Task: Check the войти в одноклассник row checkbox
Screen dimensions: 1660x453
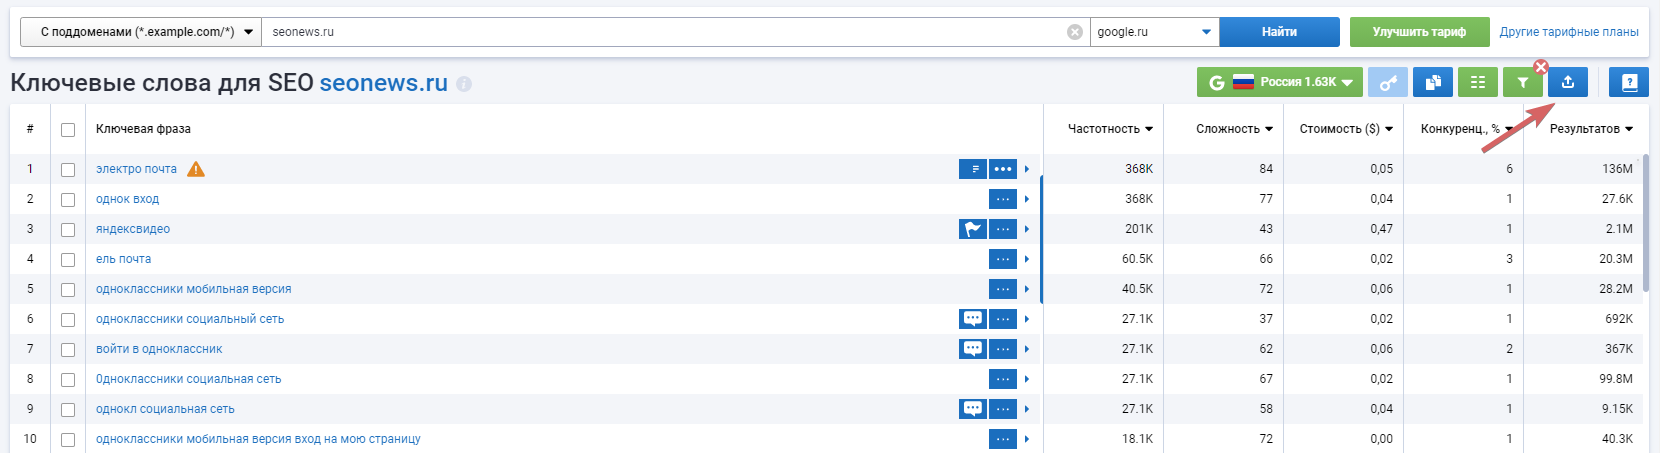Action: [x=68, y=350]
